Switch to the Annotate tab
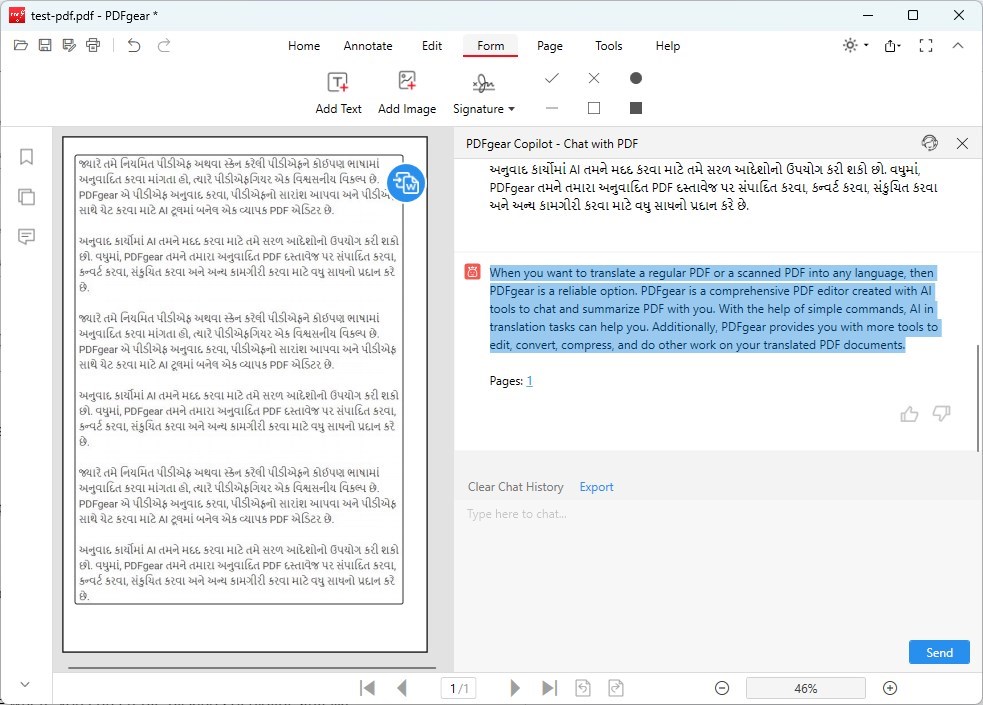983x705 pixels. tap(367, 45)
